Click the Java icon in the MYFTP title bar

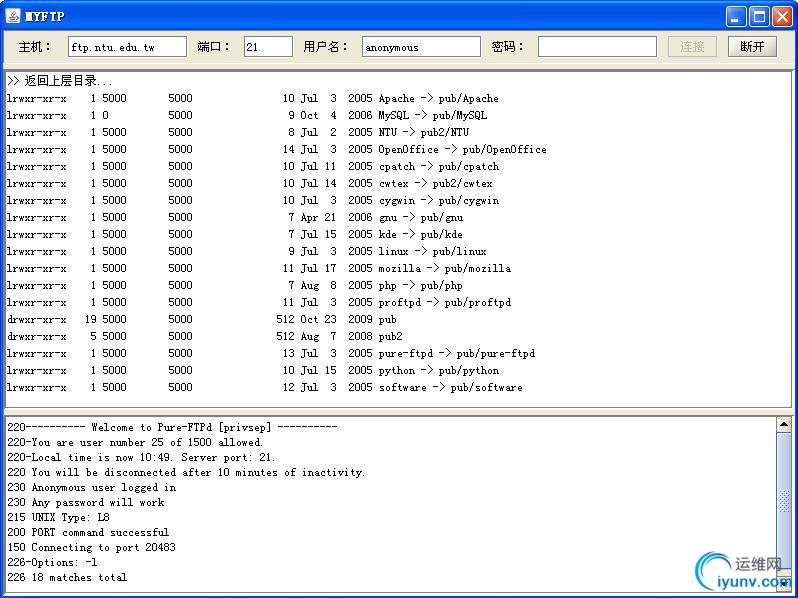13,16
